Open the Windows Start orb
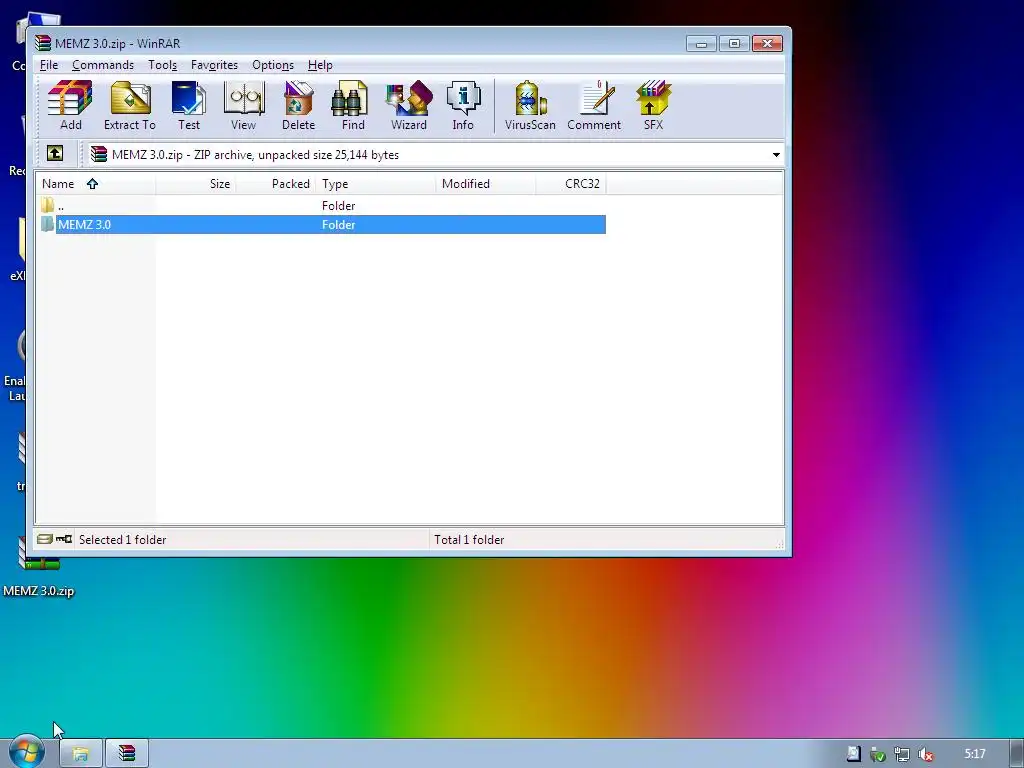1024x768 pixels. [x=27, y=752]
